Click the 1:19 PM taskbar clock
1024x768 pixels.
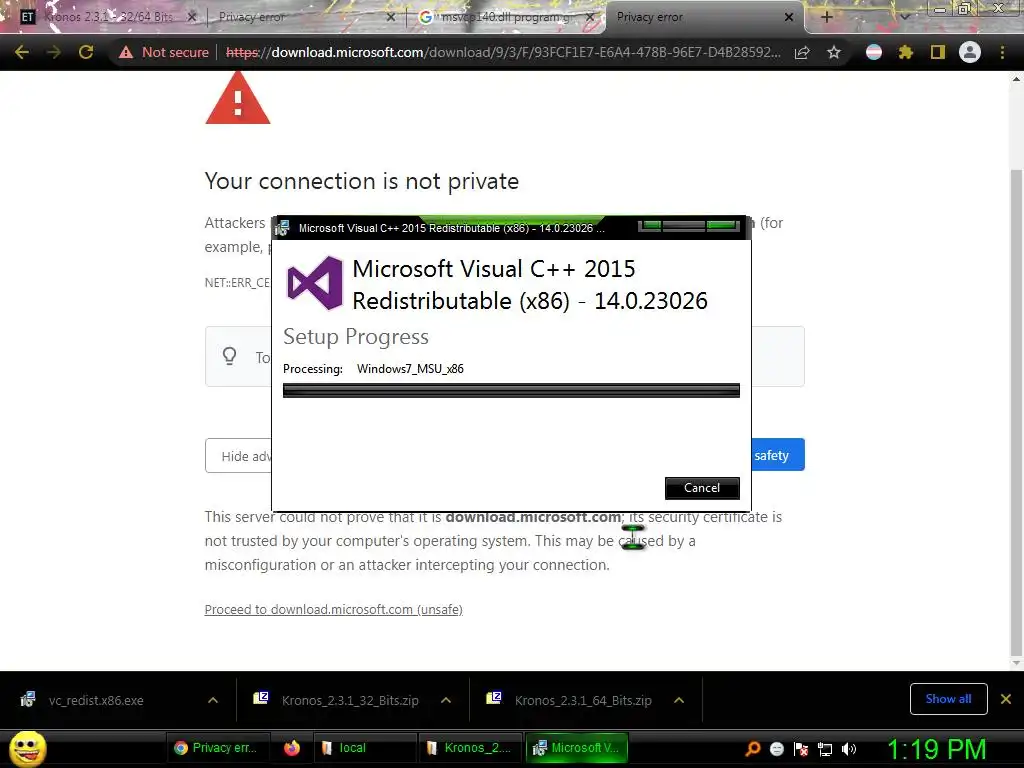[936, 749]
